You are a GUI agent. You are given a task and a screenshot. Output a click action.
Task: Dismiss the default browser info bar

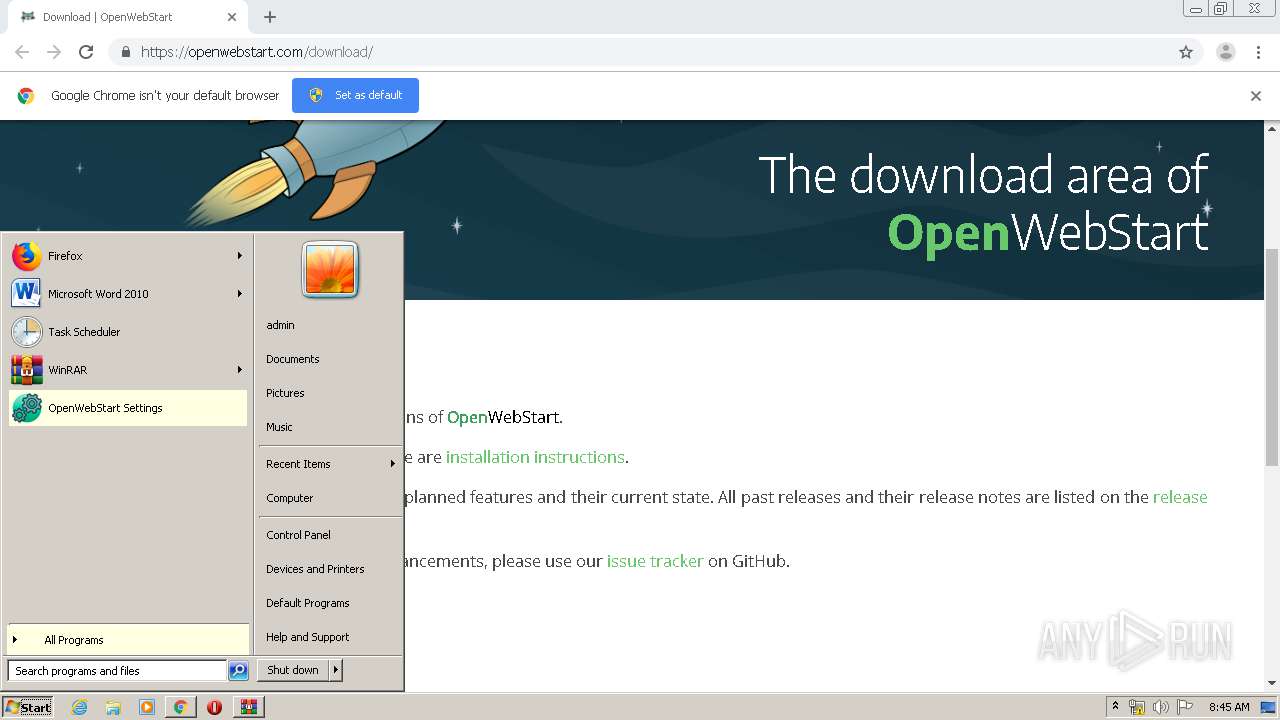pyautogui.click(x=1256, y=96)
